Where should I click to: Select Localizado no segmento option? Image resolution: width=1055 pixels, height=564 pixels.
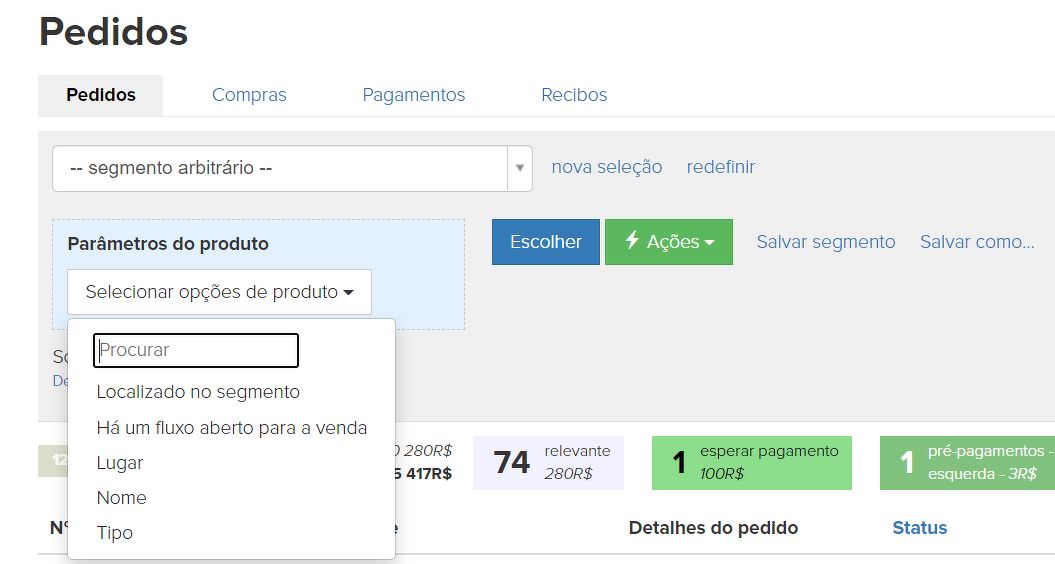coord(198,392)
